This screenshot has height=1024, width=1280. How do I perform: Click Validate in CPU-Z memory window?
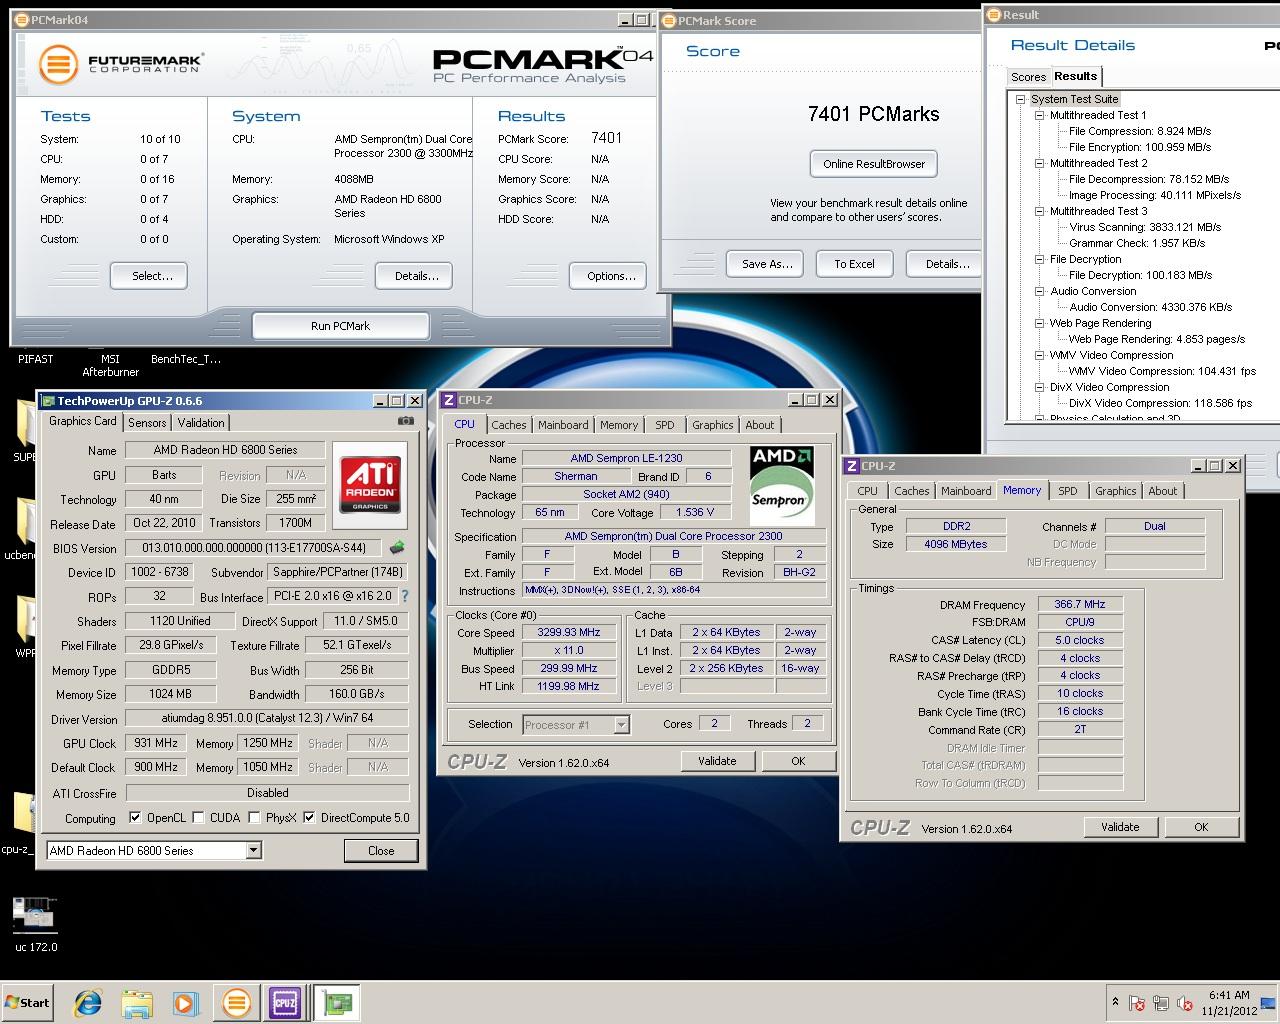click(1120, 827)
